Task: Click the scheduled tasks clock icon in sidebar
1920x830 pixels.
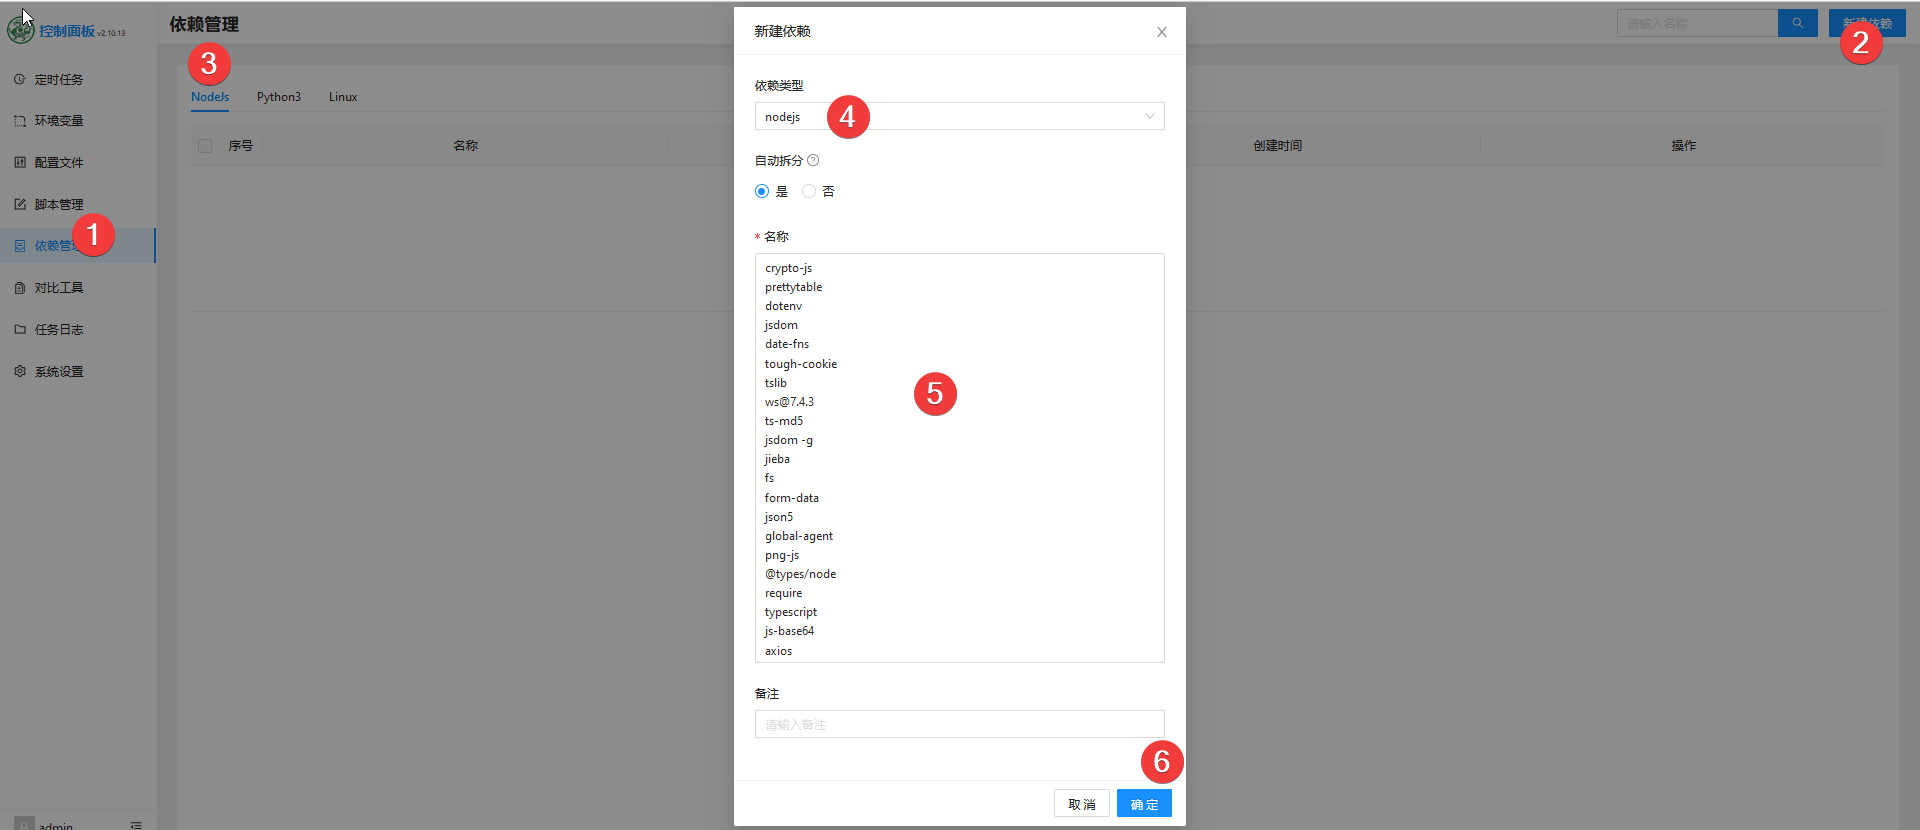Action: coord(20,79)
